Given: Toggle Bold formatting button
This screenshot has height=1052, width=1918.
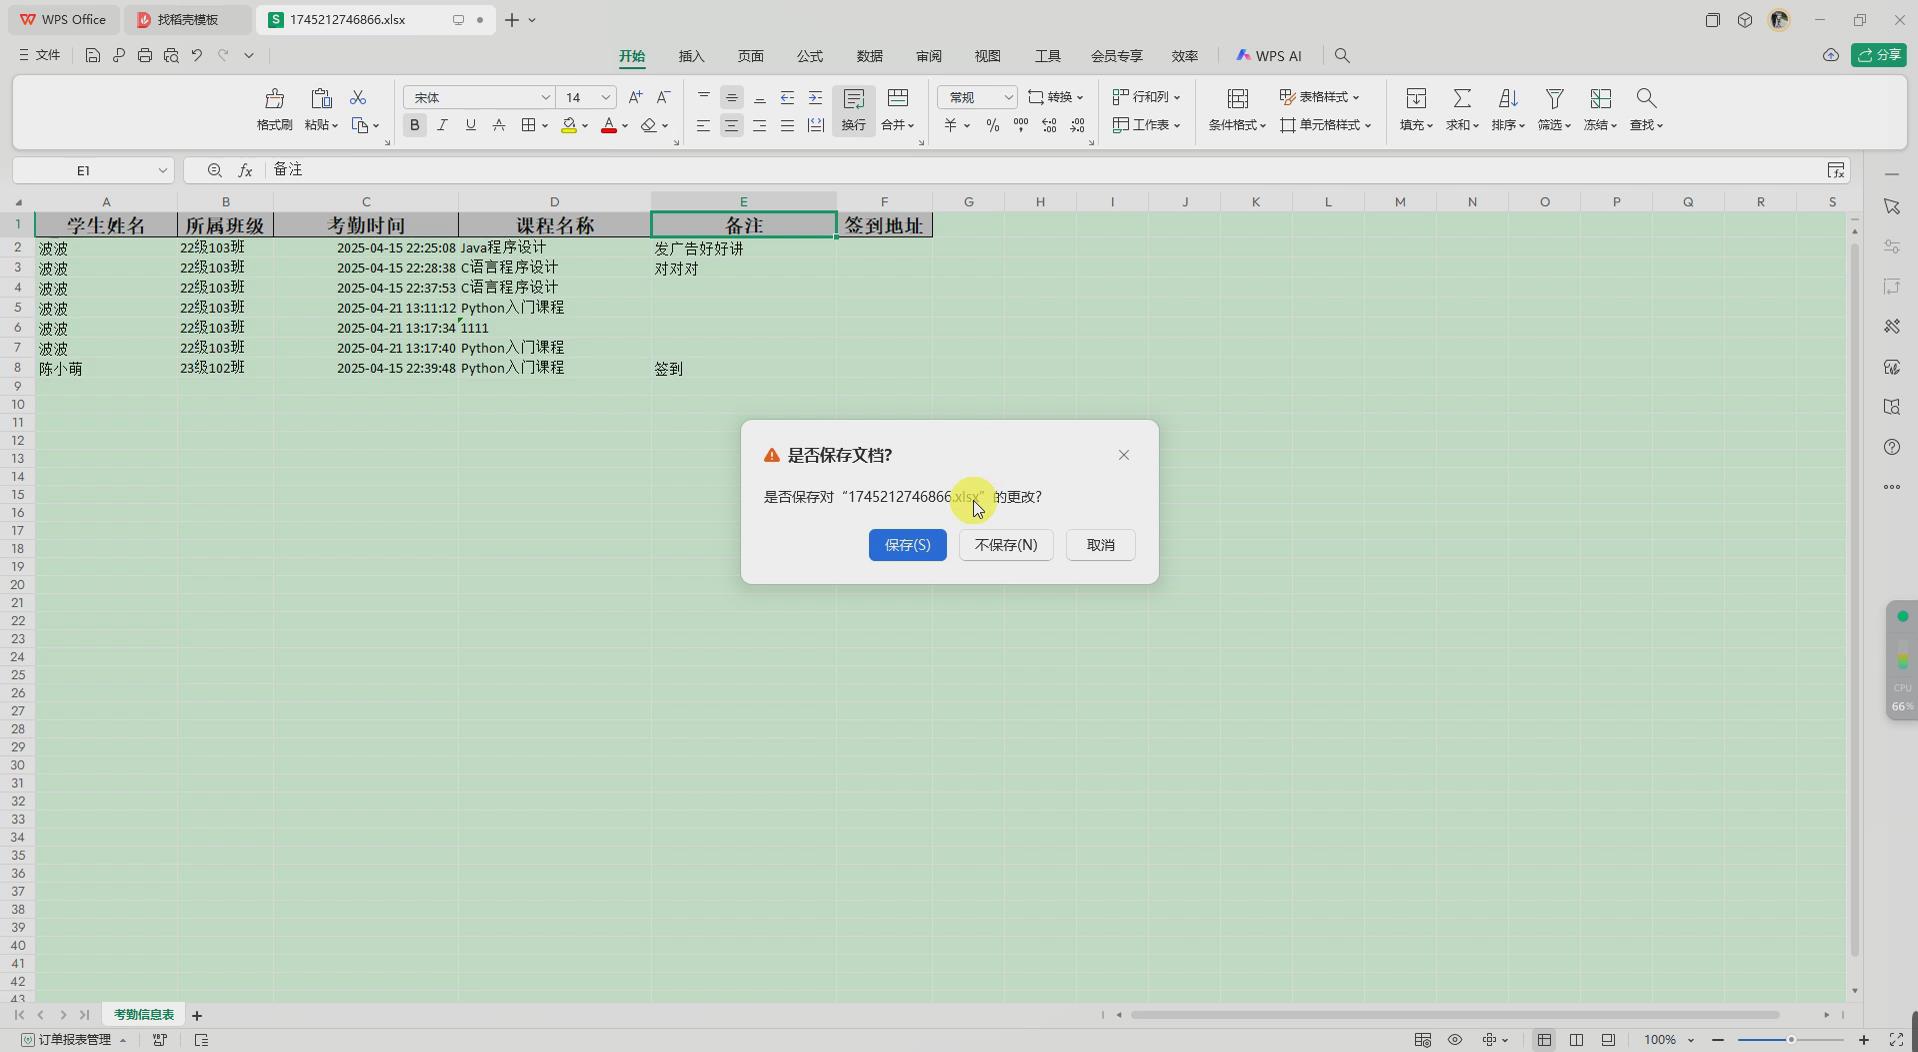Looking at the screenshot, I should coord(414,125).
